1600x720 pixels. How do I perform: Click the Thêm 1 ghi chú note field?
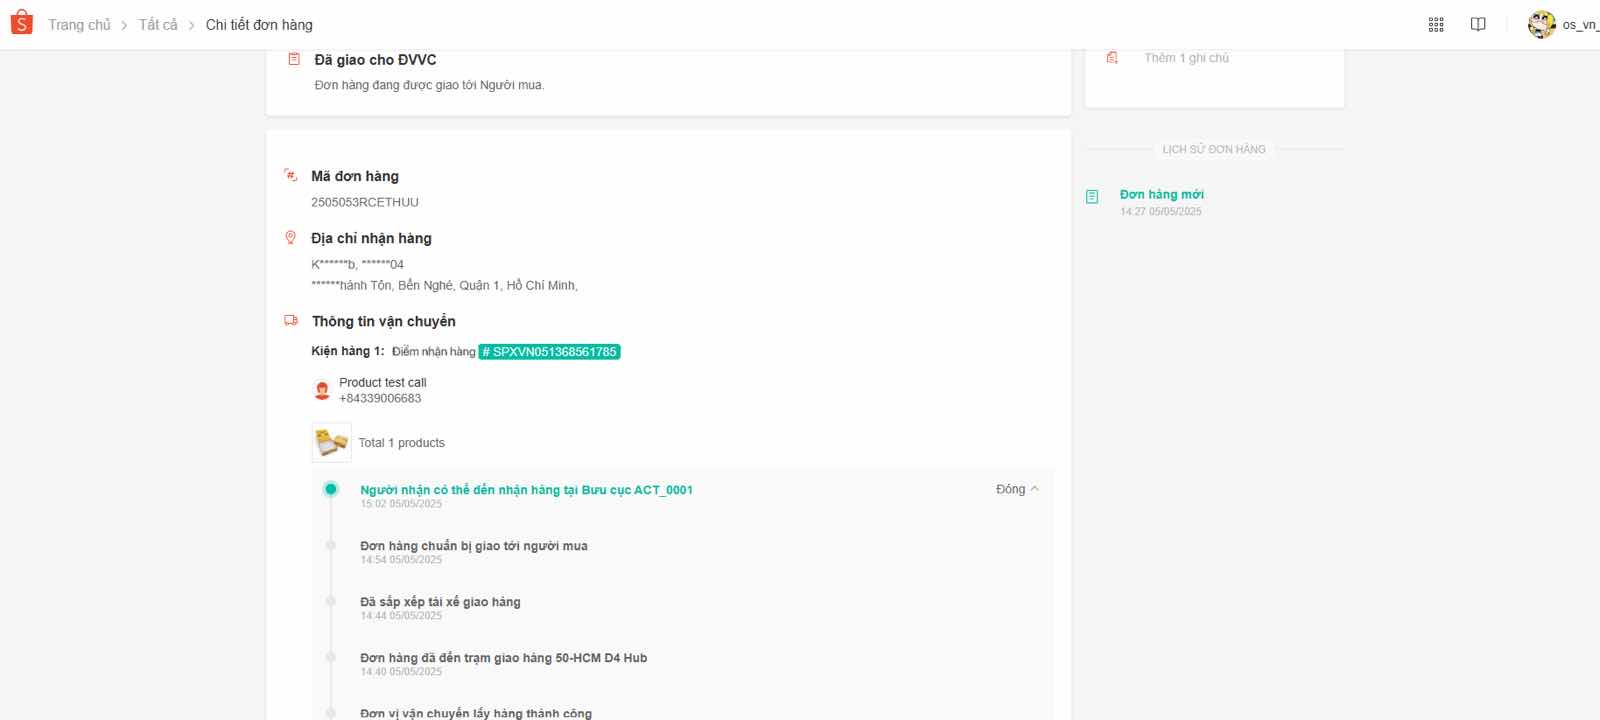pyautogui.click(x=1186, y=58)
